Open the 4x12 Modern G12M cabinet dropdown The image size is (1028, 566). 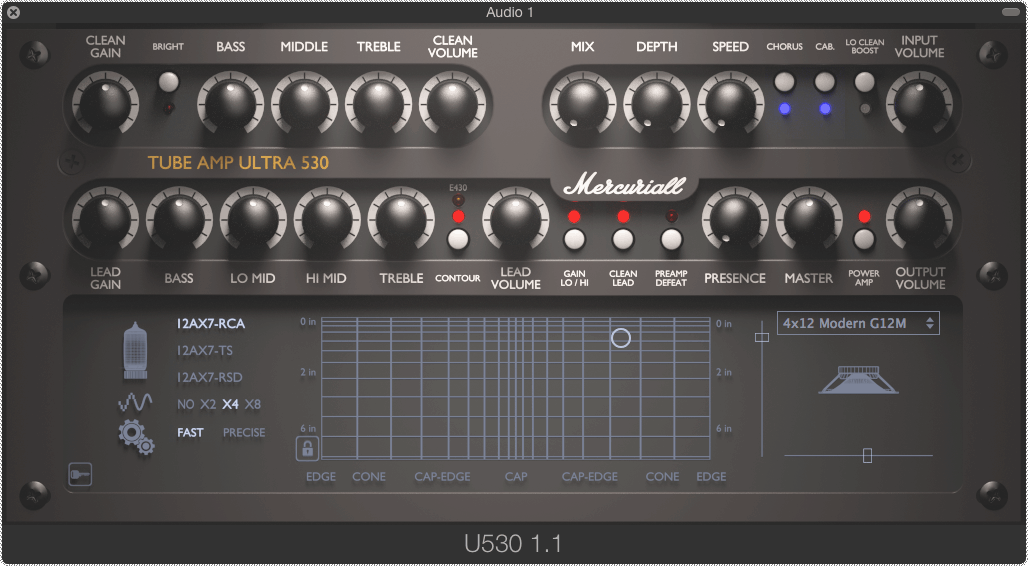point(858,323)
